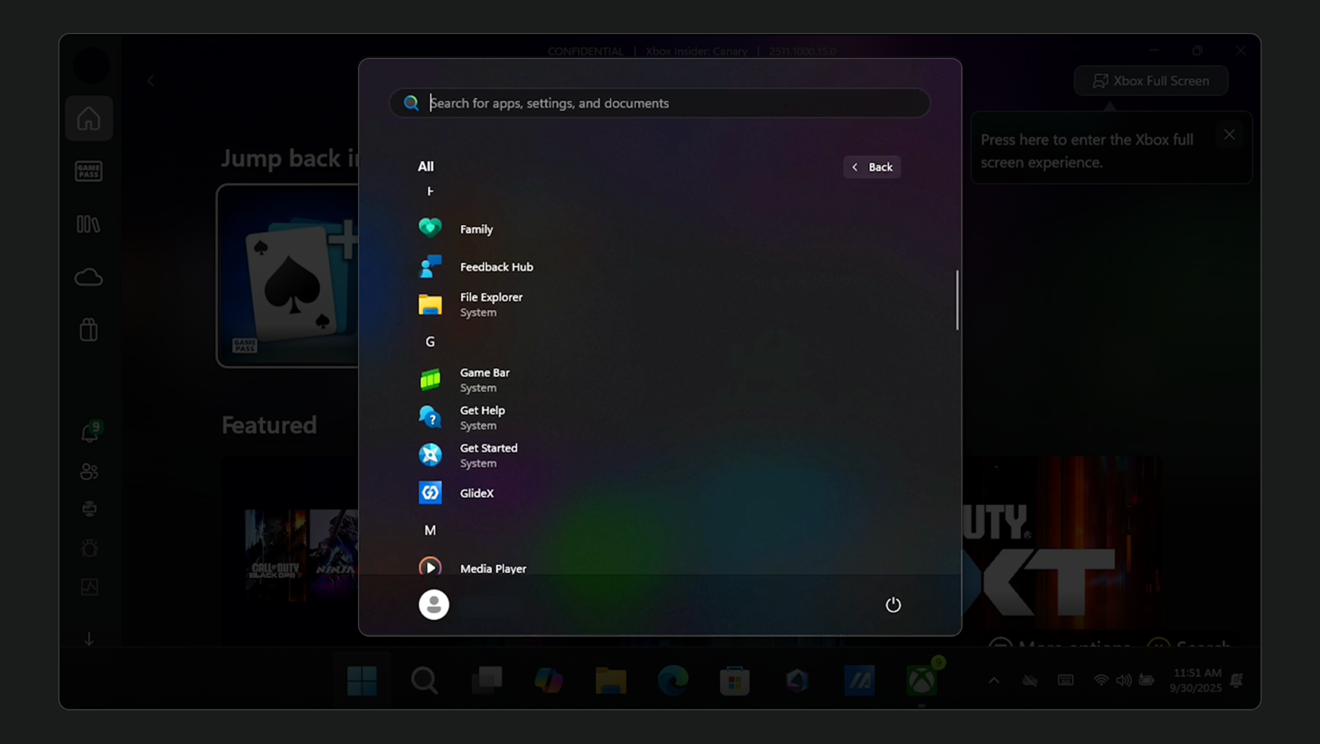Launch Game Bar from the app list
This screenshot has width=1320, height=744.
click(484, 379)
